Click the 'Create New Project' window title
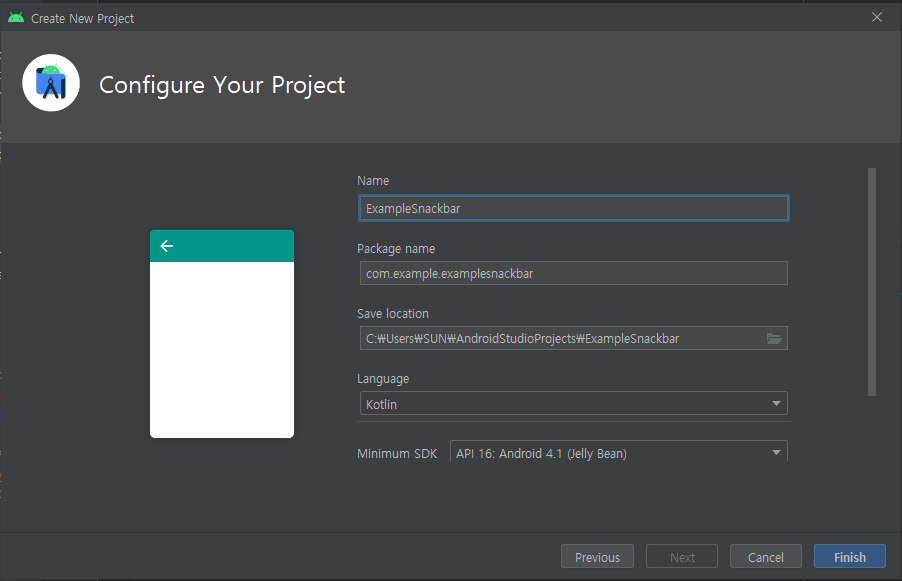The width and height of the screenshot is (902, 581). (82, 18)
